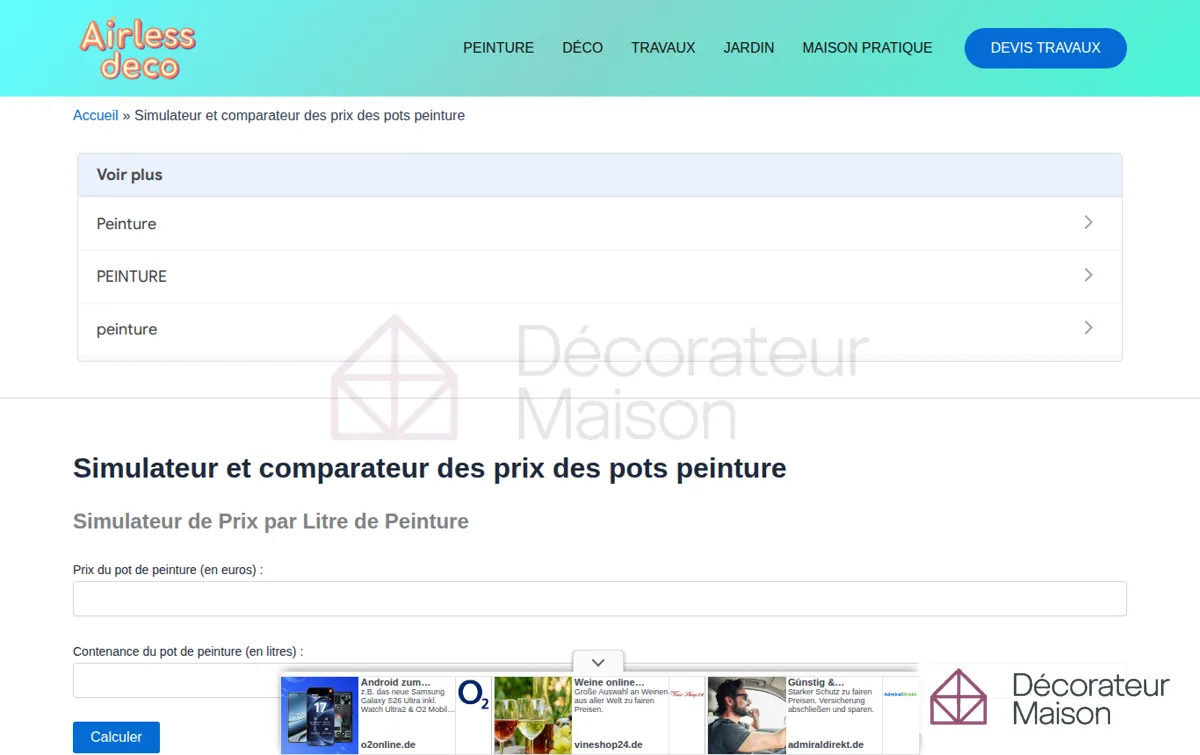Click the Calculer button
The height and width of the screenshot is (755, 1200).
click(116, 737)
